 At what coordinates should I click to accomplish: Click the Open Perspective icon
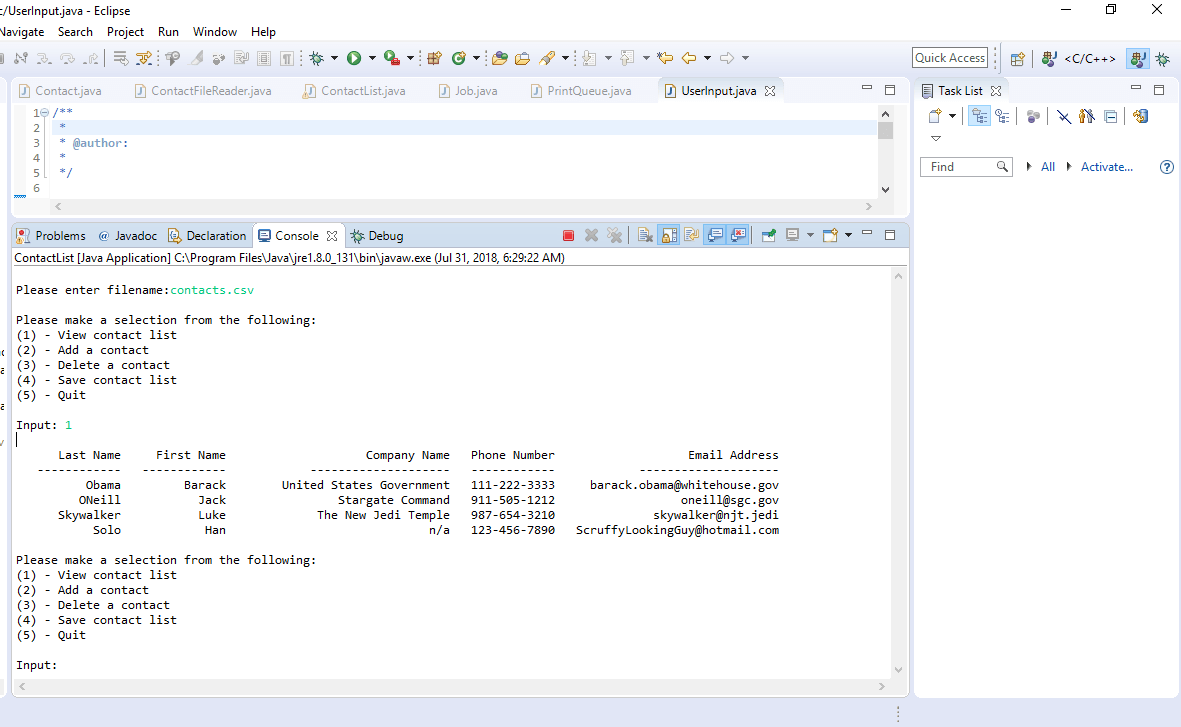coord(1018,59)
